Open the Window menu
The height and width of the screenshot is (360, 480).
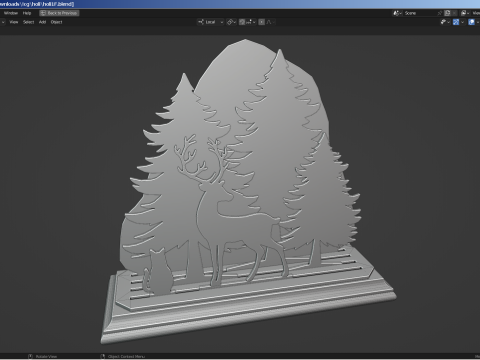[11, 13]
